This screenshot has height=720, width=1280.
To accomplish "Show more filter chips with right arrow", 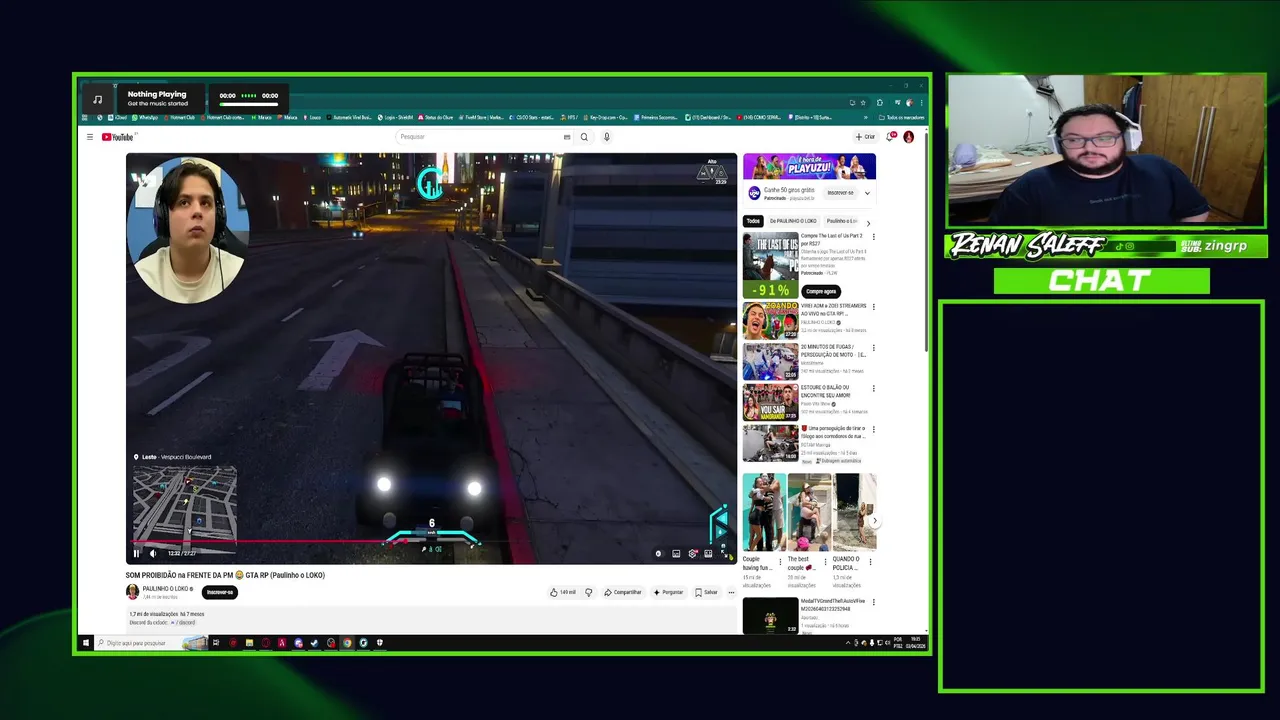I will (868, 222).
